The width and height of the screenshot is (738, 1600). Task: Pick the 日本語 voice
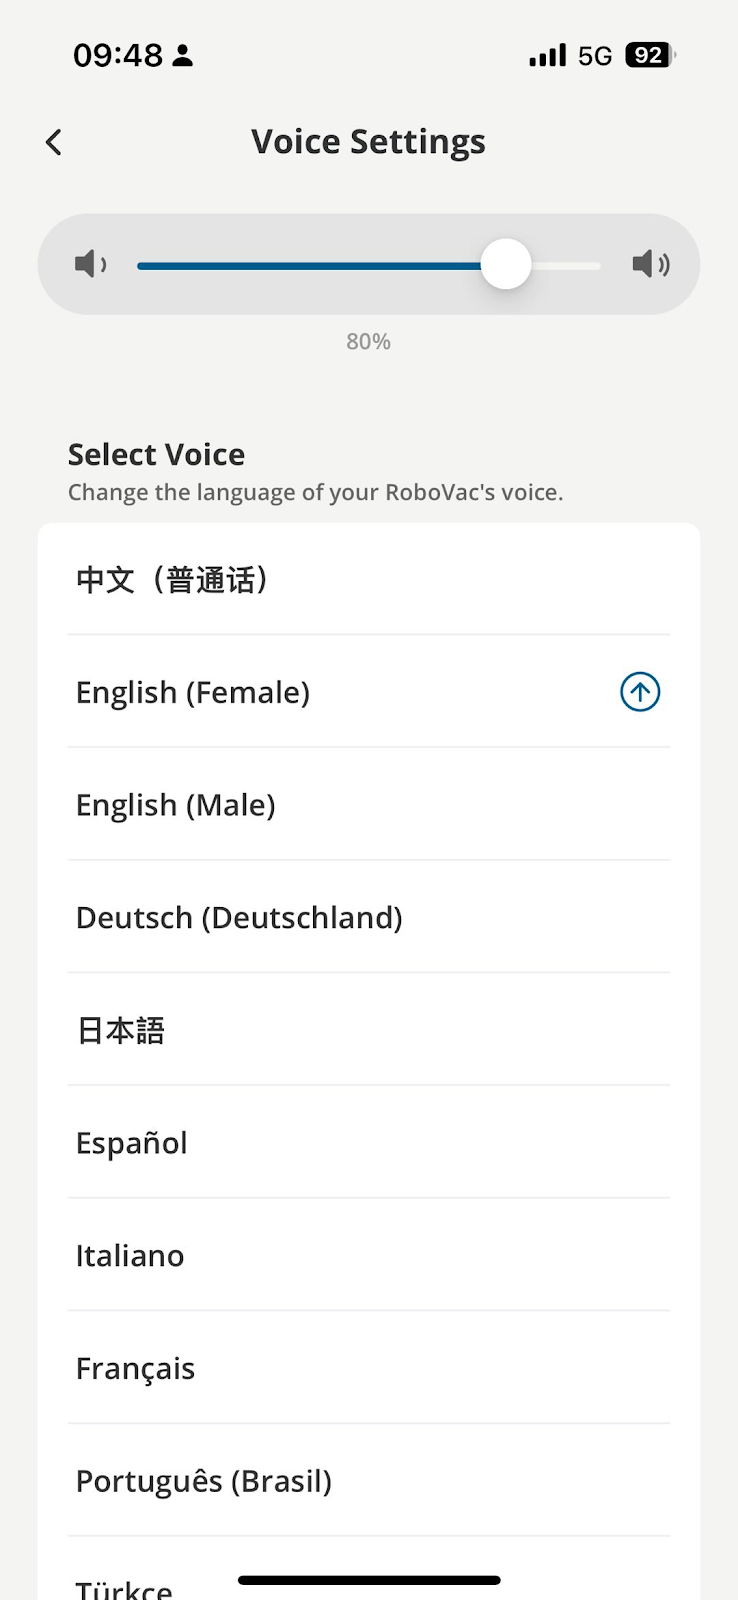tap(121, 1031)
